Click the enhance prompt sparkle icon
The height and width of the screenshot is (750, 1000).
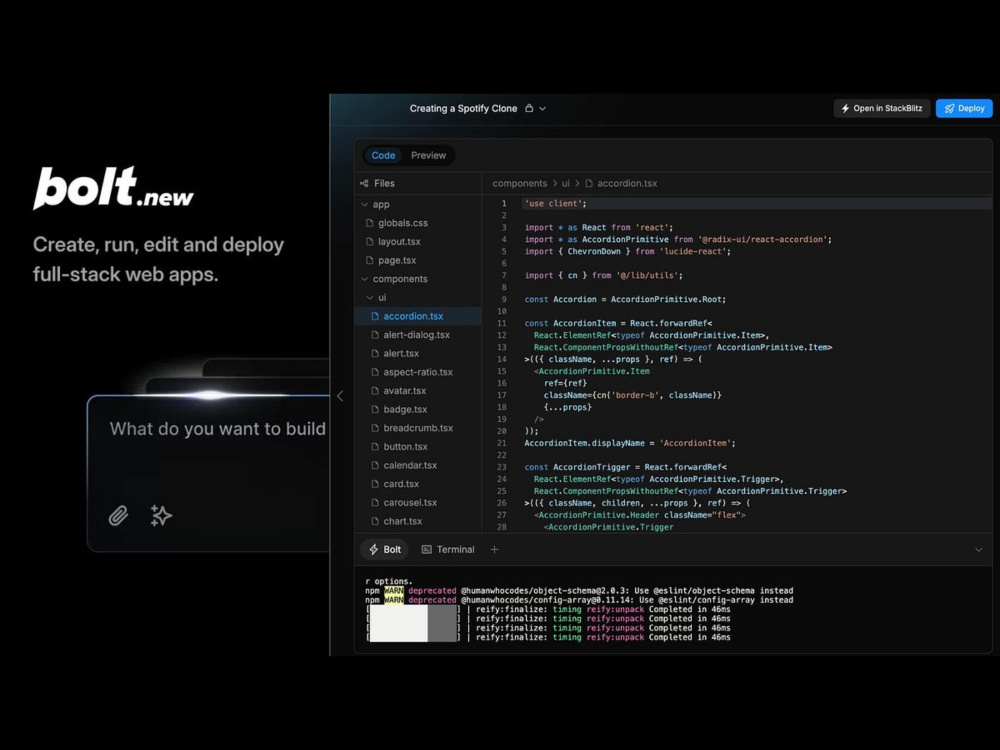[x=161, y=515]
